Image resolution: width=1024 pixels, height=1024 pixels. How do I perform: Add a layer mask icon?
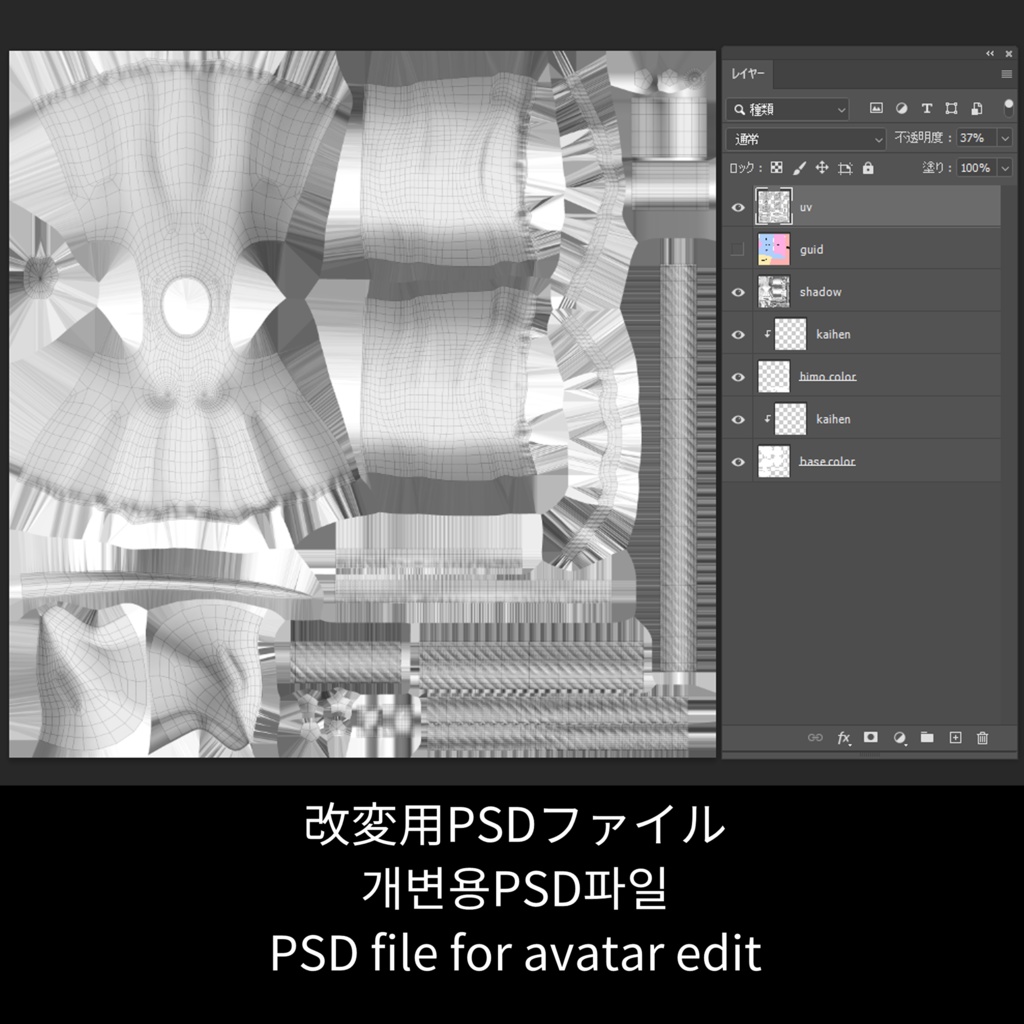coord(871,737)
